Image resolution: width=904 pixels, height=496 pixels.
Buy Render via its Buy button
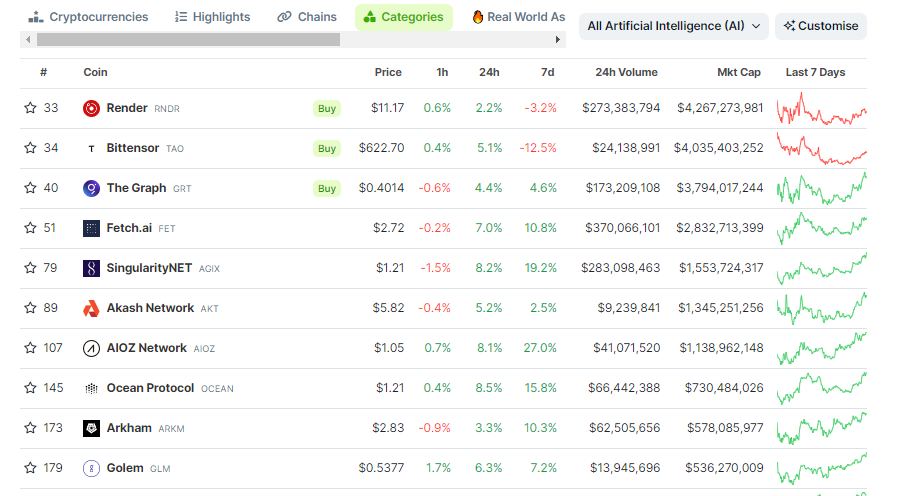[x=327, y=108]
